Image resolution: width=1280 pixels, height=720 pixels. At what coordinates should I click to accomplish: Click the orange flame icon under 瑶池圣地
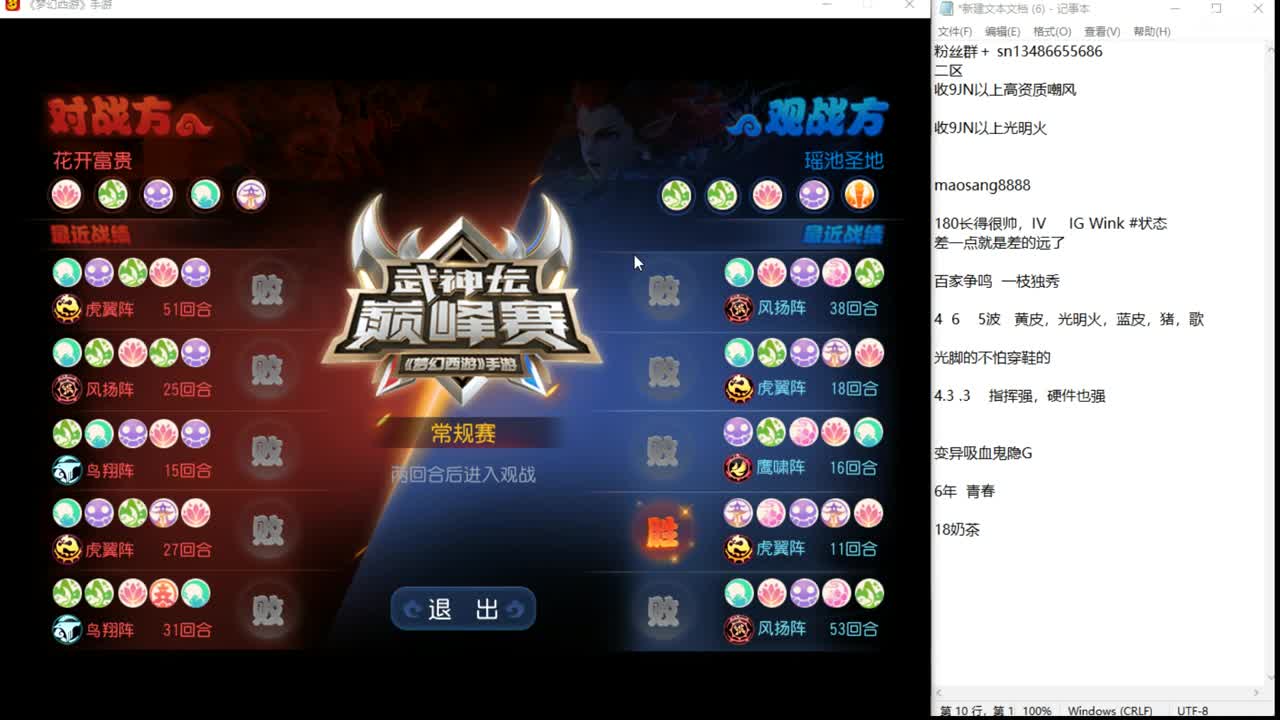(859, 194)
